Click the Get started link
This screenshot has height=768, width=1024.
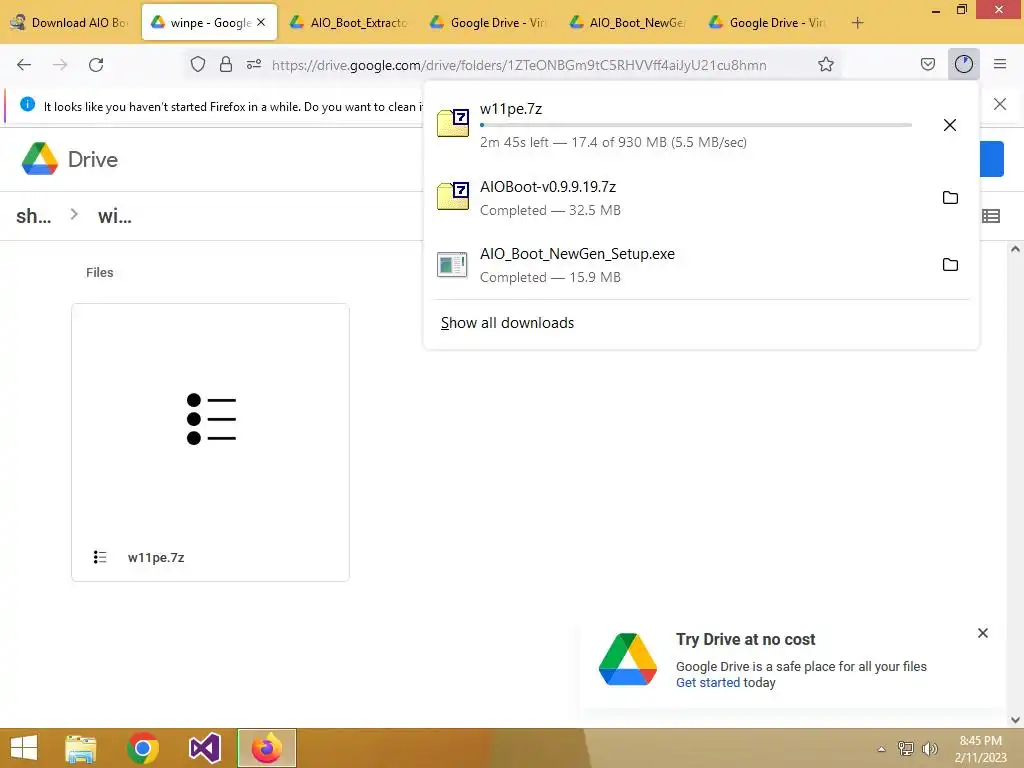707,682
